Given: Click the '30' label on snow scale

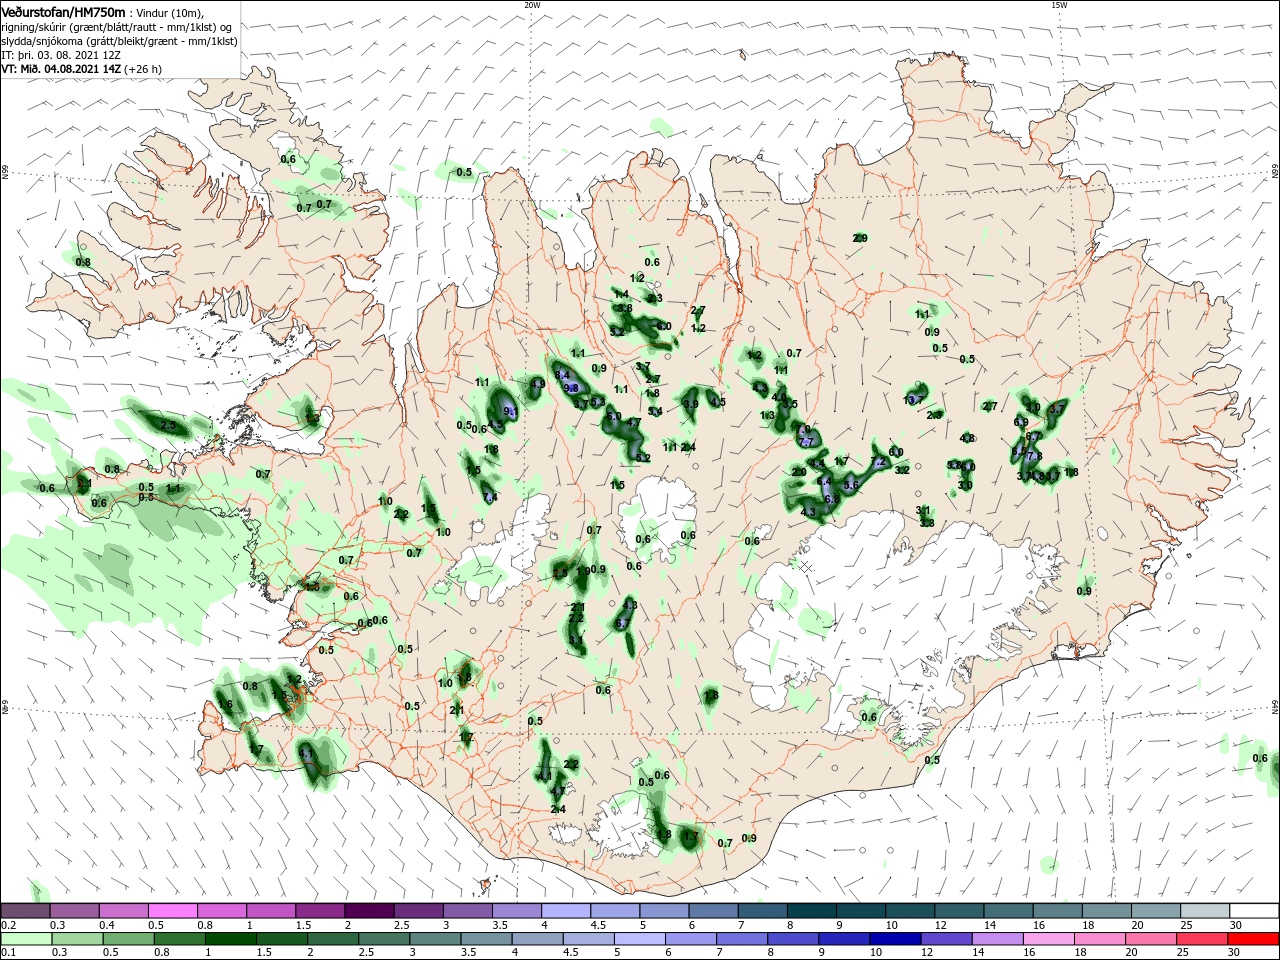Looking at the screenshot, I should 1234,926.
